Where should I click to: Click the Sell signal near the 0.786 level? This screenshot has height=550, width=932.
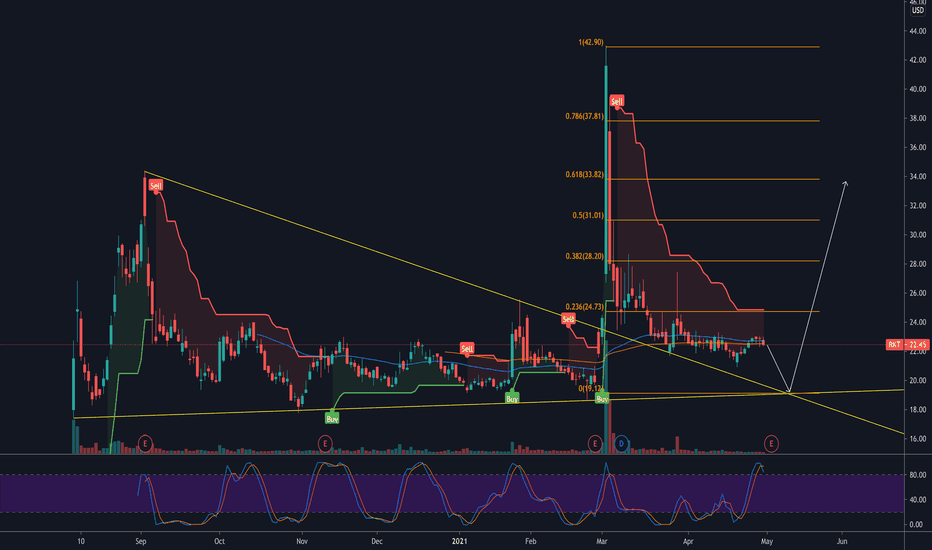pyautogui.click(x=617, y=101)
